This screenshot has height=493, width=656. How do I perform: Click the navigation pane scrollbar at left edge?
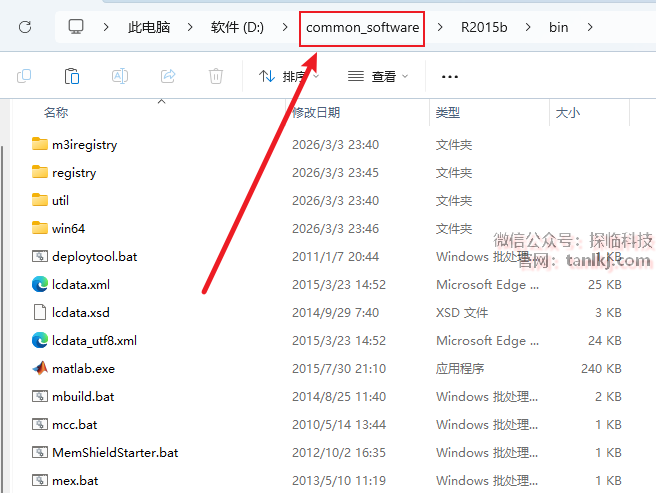pyautogui.click(x=2, y=318)
